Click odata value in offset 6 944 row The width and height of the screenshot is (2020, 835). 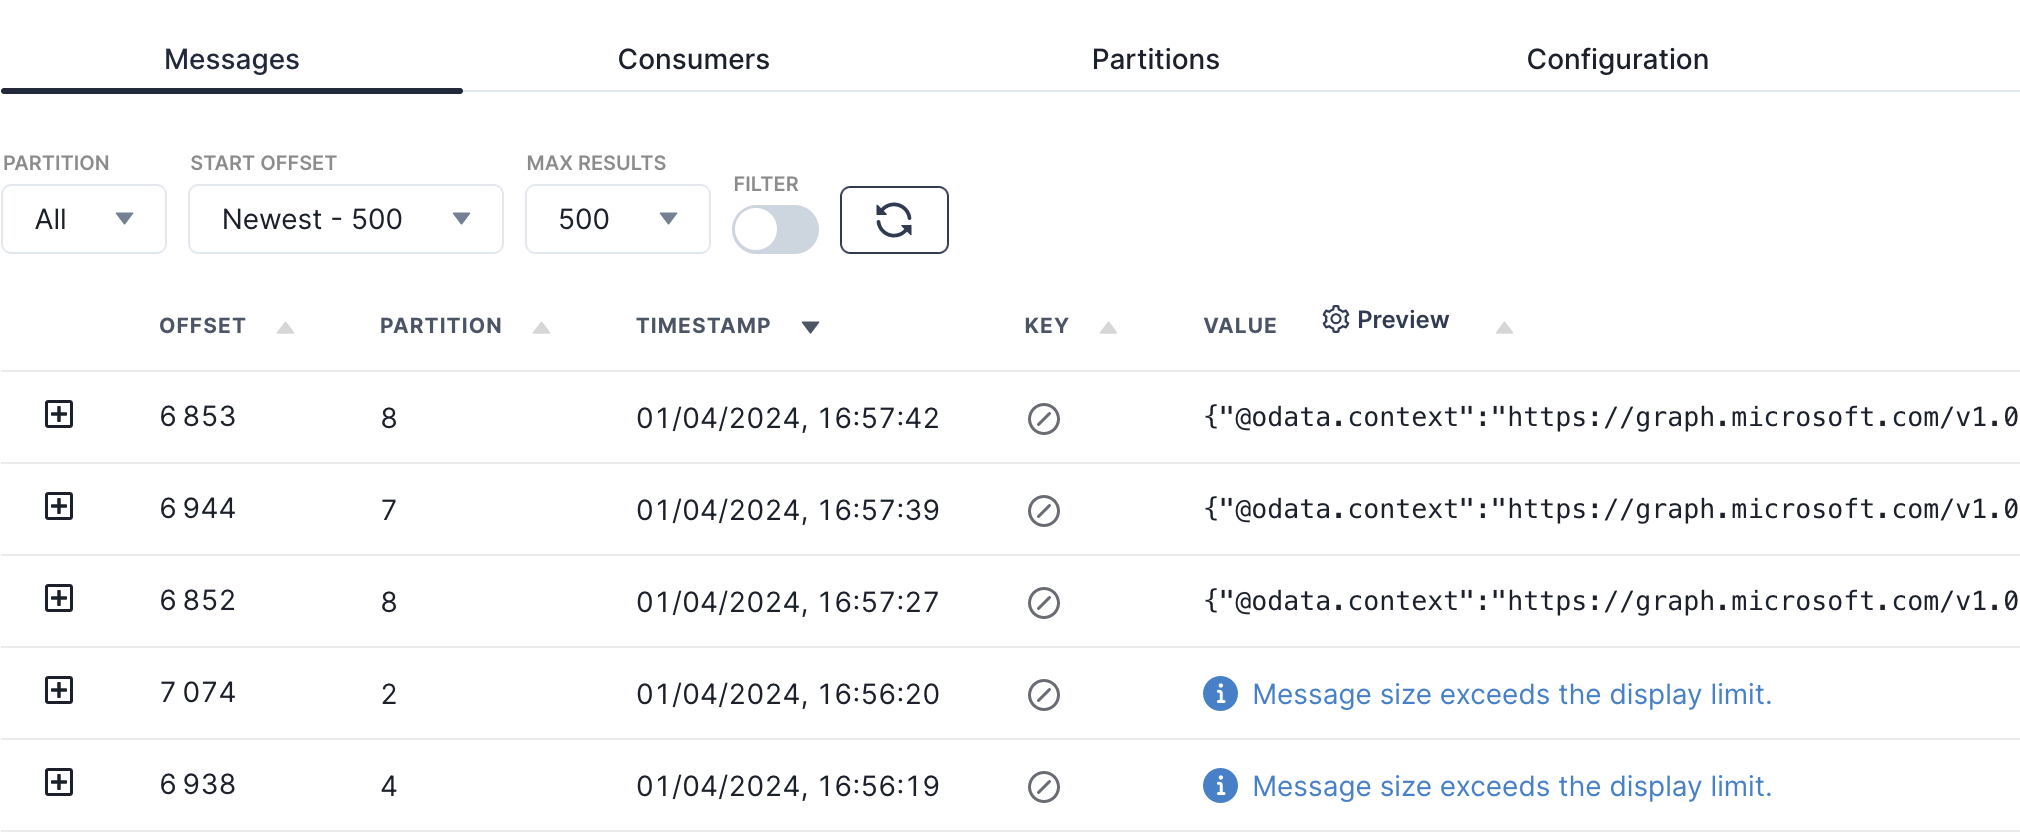pyautogui.click(x=1611, y=509)
